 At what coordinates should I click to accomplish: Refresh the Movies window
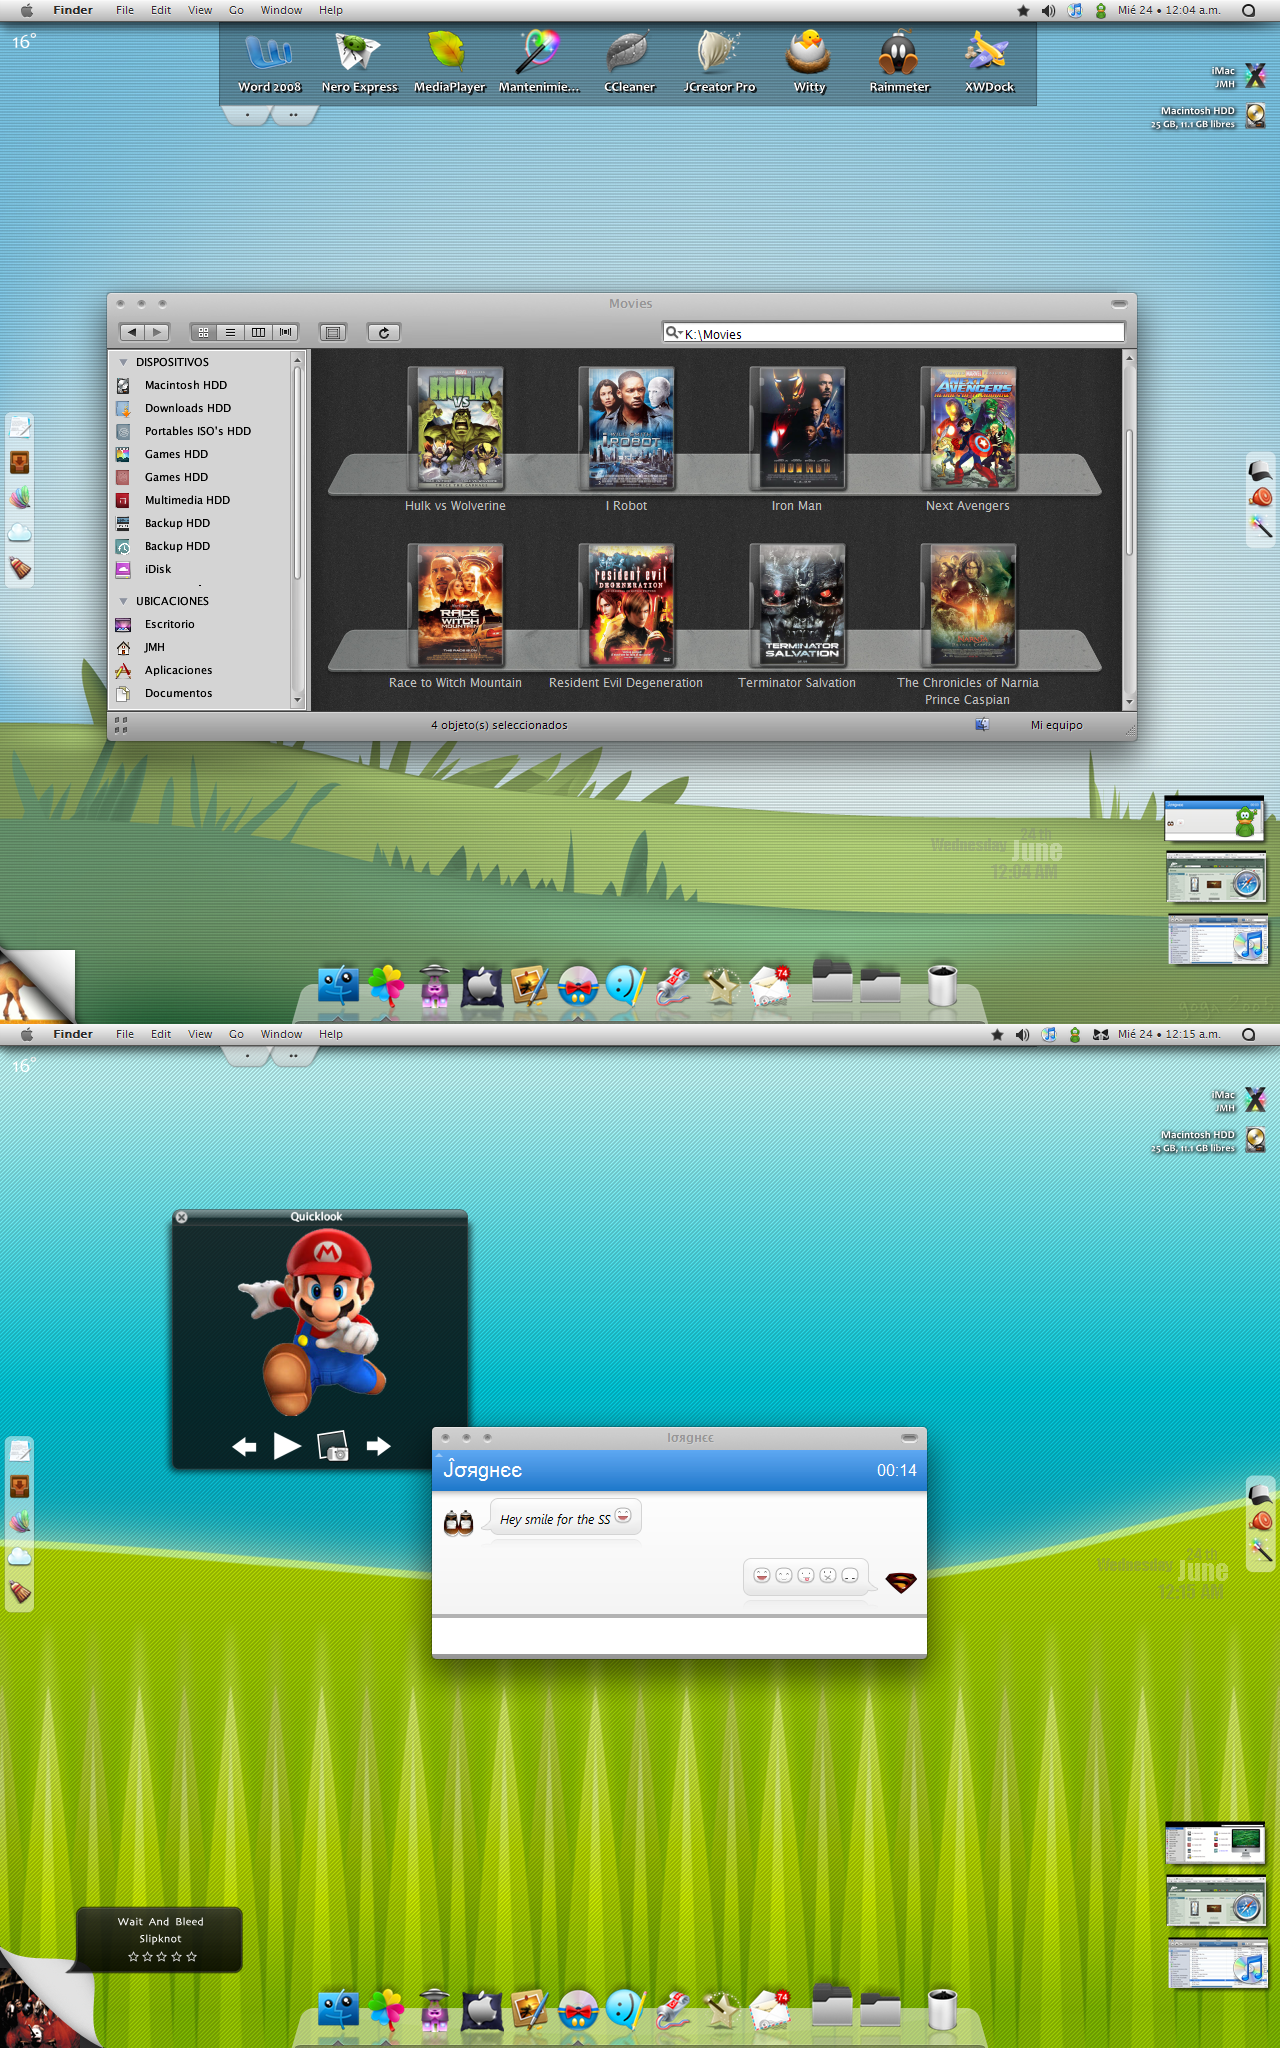click(x=384, y=332)
